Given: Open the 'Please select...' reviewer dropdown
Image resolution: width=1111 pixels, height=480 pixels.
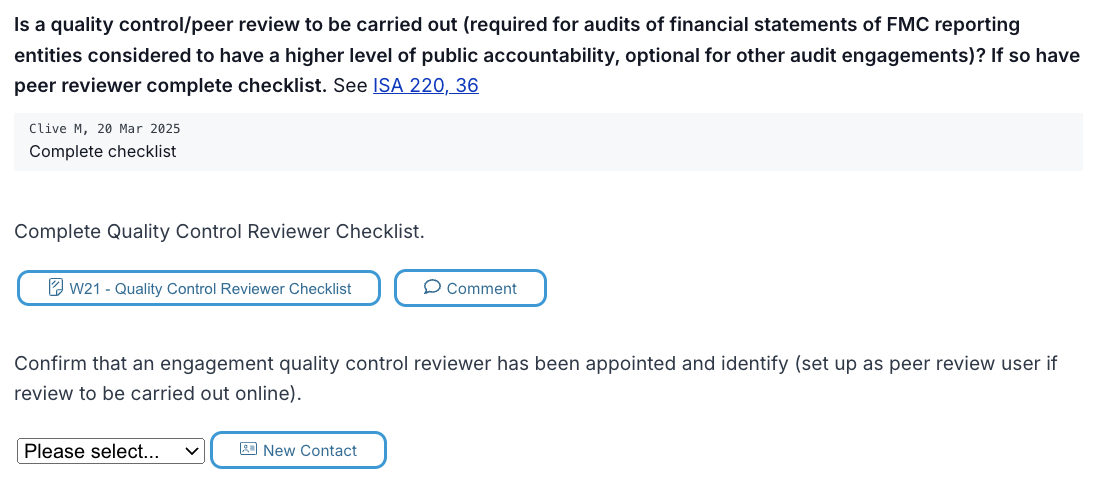Looking at the screenshot, I should coord(111,451).
